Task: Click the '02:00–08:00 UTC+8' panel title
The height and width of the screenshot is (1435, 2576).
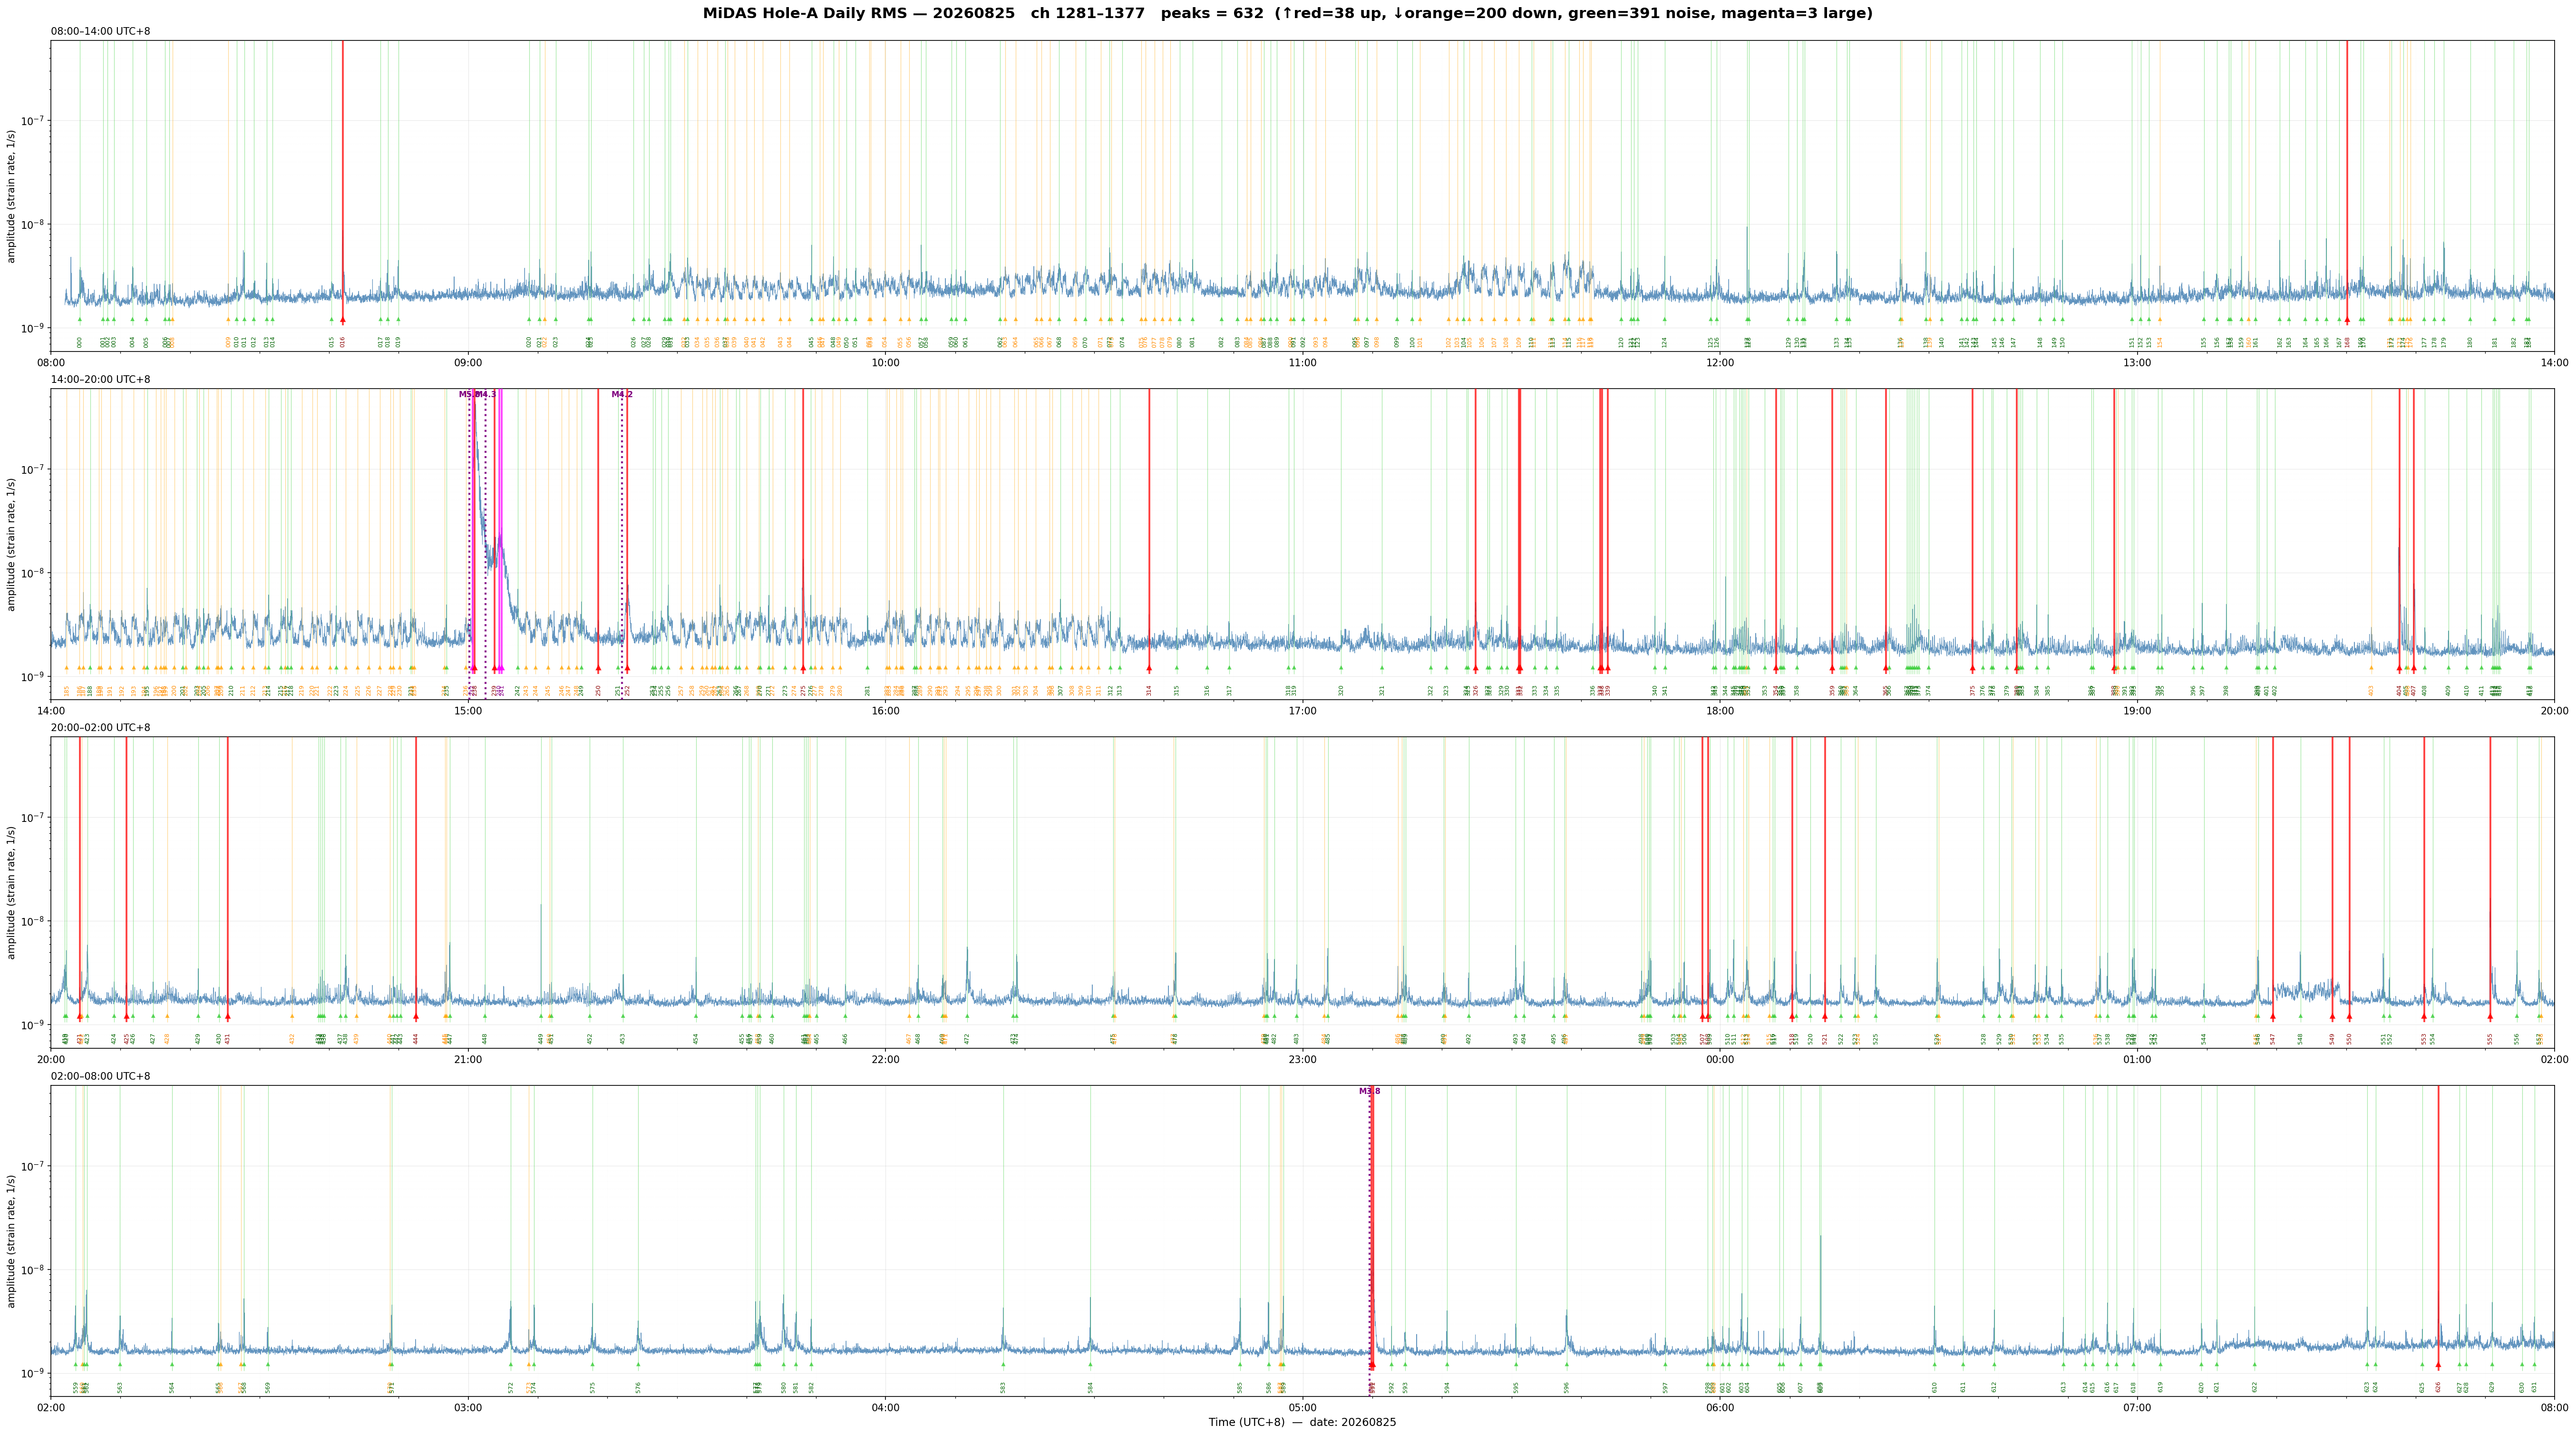Action: (101, 1076)
